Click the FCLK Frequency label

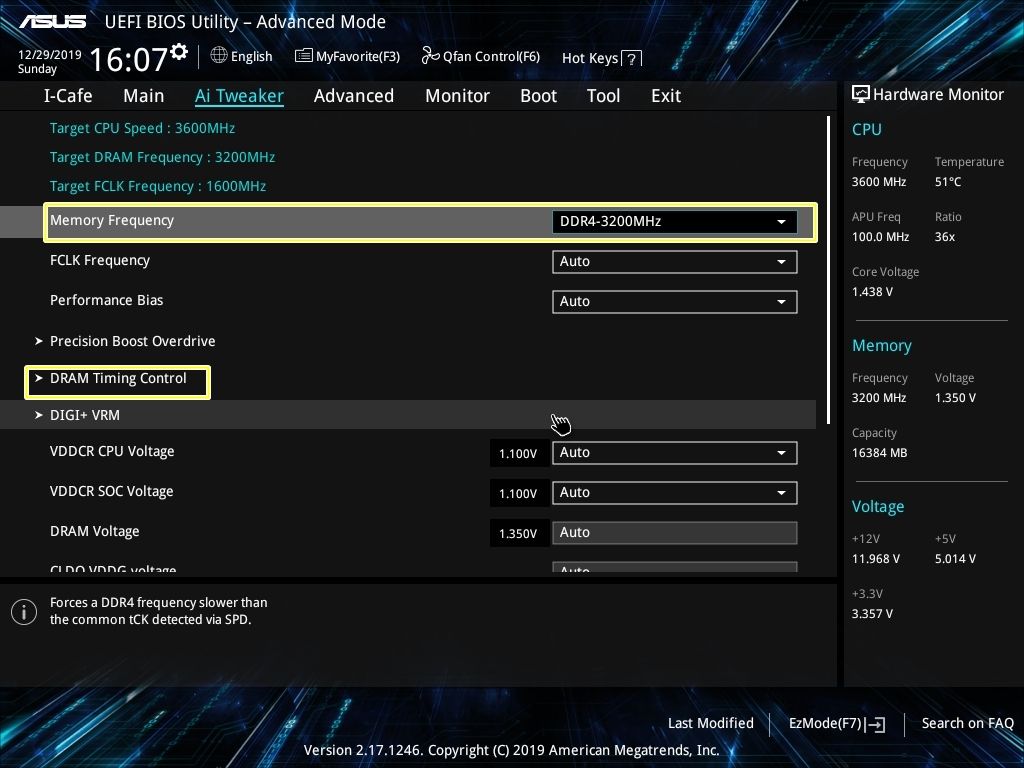click(x=100, y=261)
